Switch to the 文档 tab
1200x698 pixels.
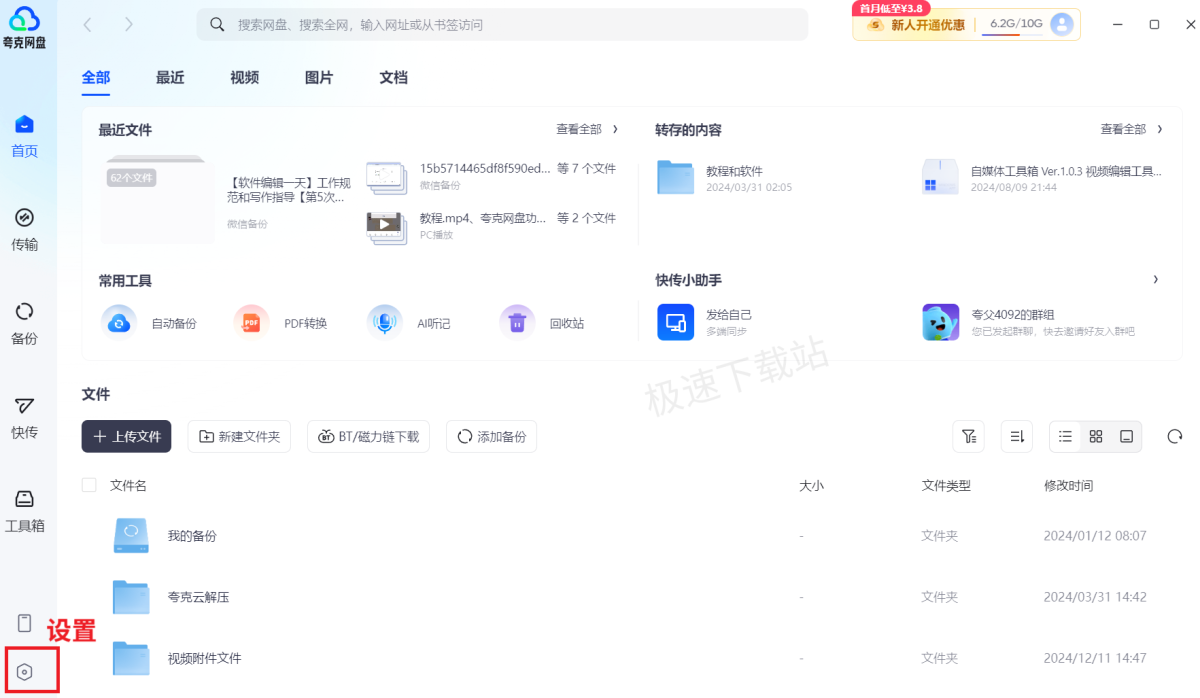(393, 77)
